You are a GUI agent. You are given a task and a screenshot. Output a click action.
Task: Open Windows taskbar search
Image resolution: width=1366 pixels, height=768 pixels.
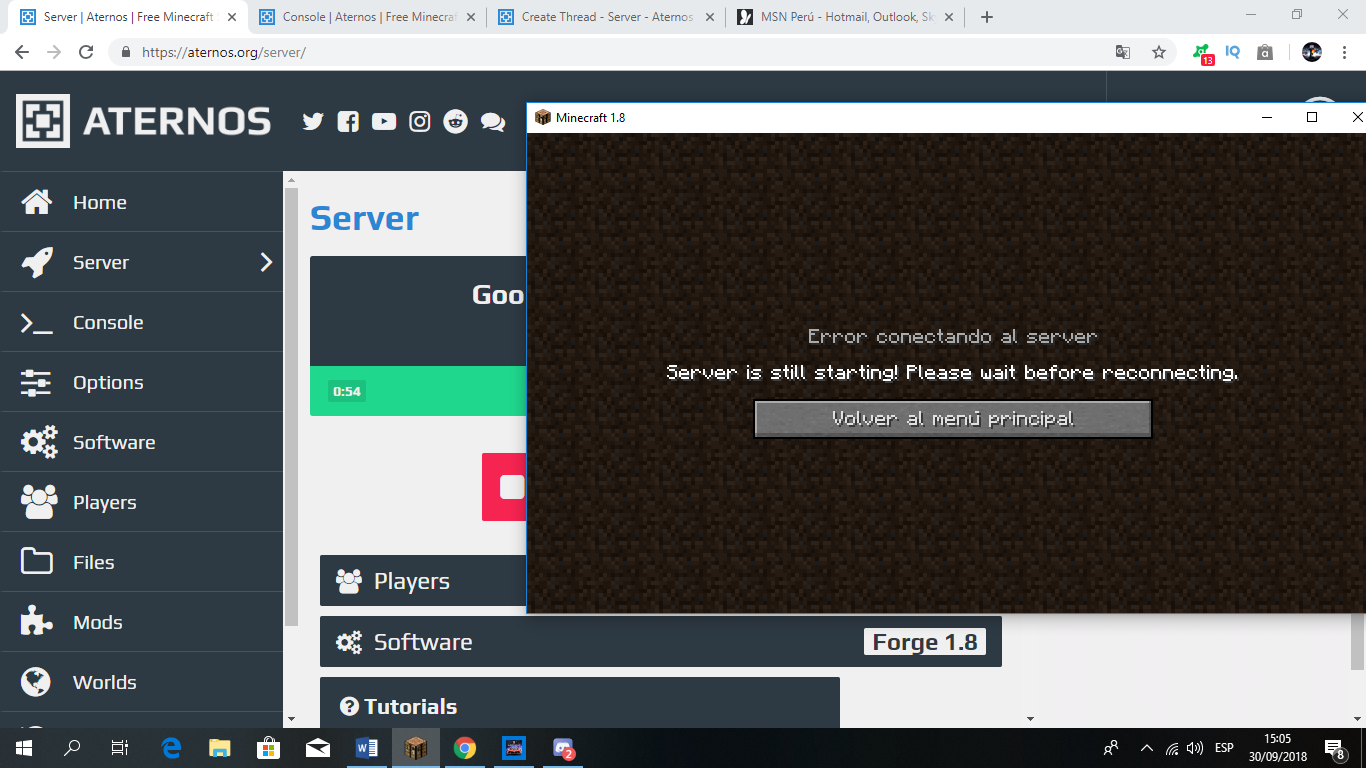(72, 748)
